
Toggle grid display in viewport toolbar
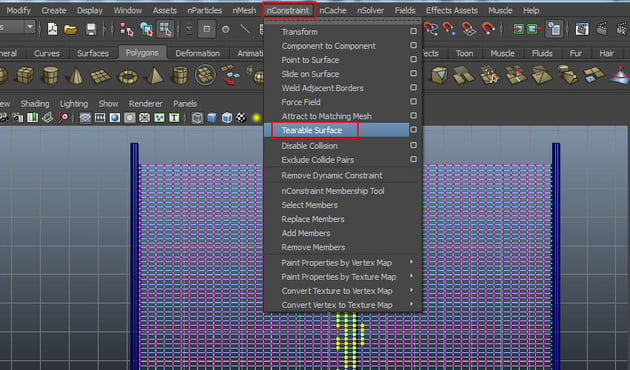click(85, 118)
